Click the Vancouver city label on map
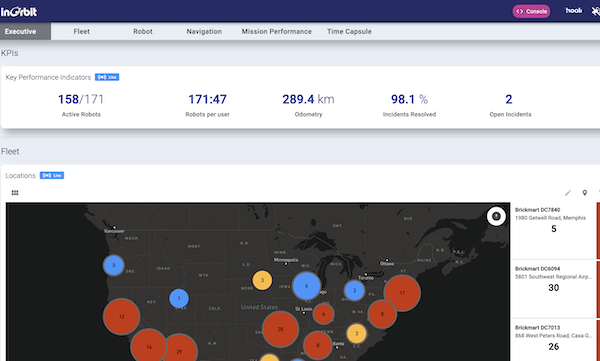 pyautogui.click(x=114, y=231)
